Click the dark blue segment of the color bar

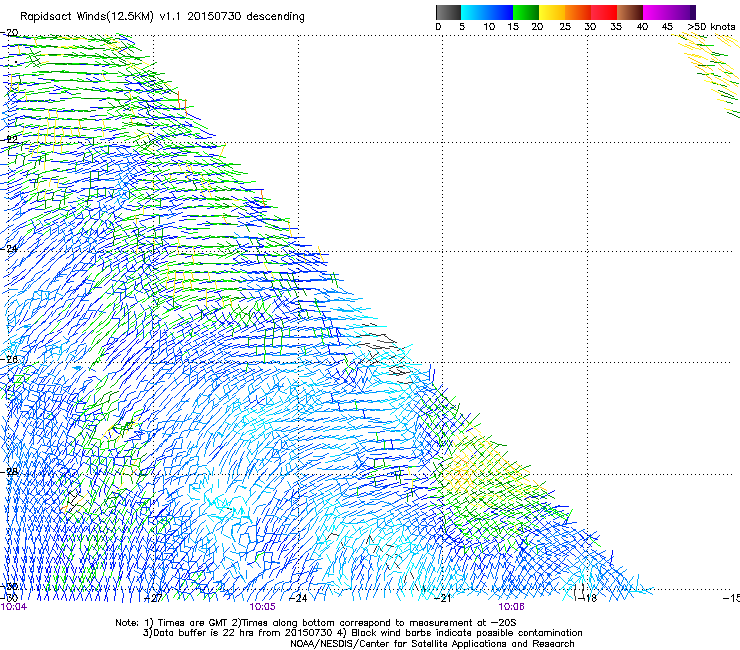pos(499,12)
